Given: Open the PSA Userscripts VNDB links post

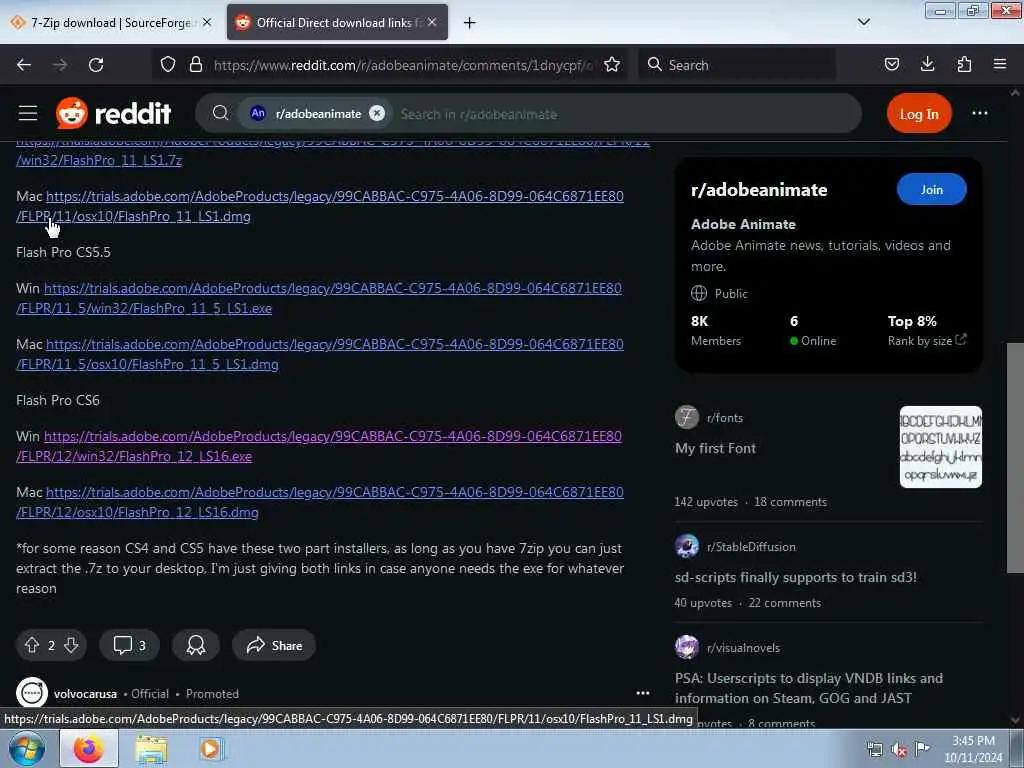Looking at the screenshot, I should coord(808,688).
